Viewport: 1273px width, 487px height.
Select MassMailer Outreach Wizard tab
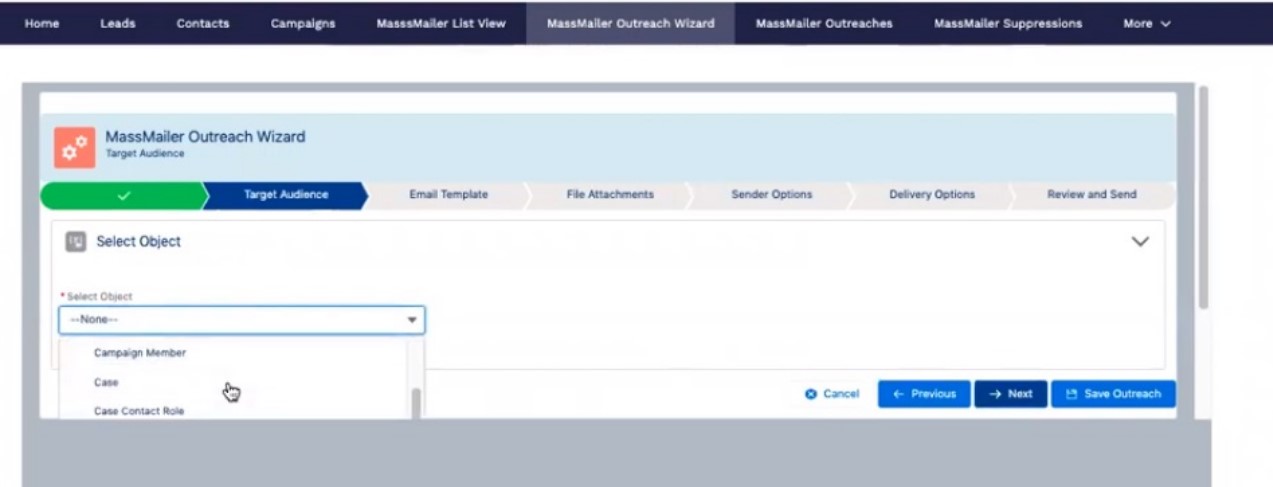(x=631, y=23)
